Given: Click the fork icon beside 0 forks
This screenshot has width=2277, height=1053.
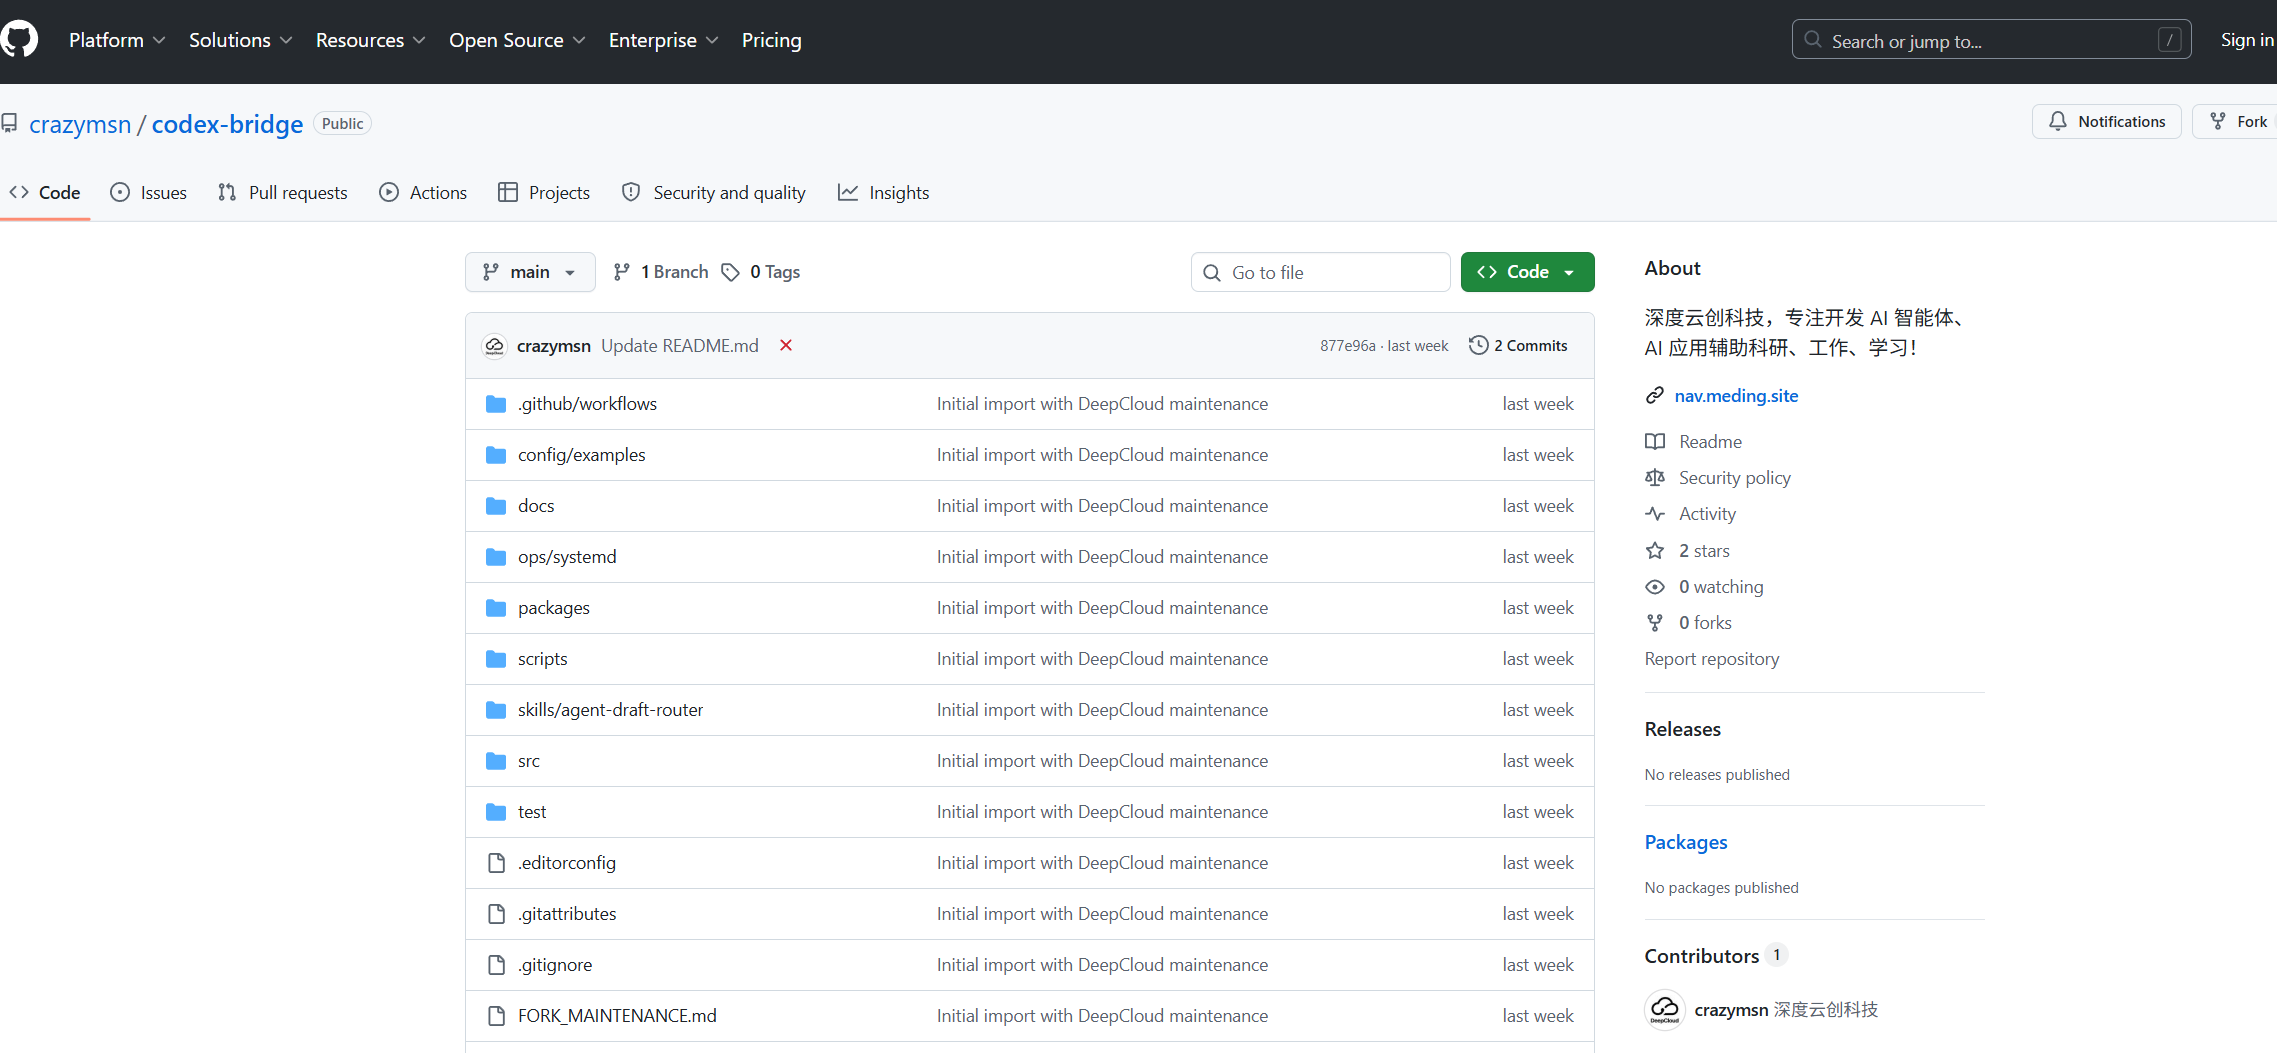Looking at the screenshot, I should (x=1655, y=623).
